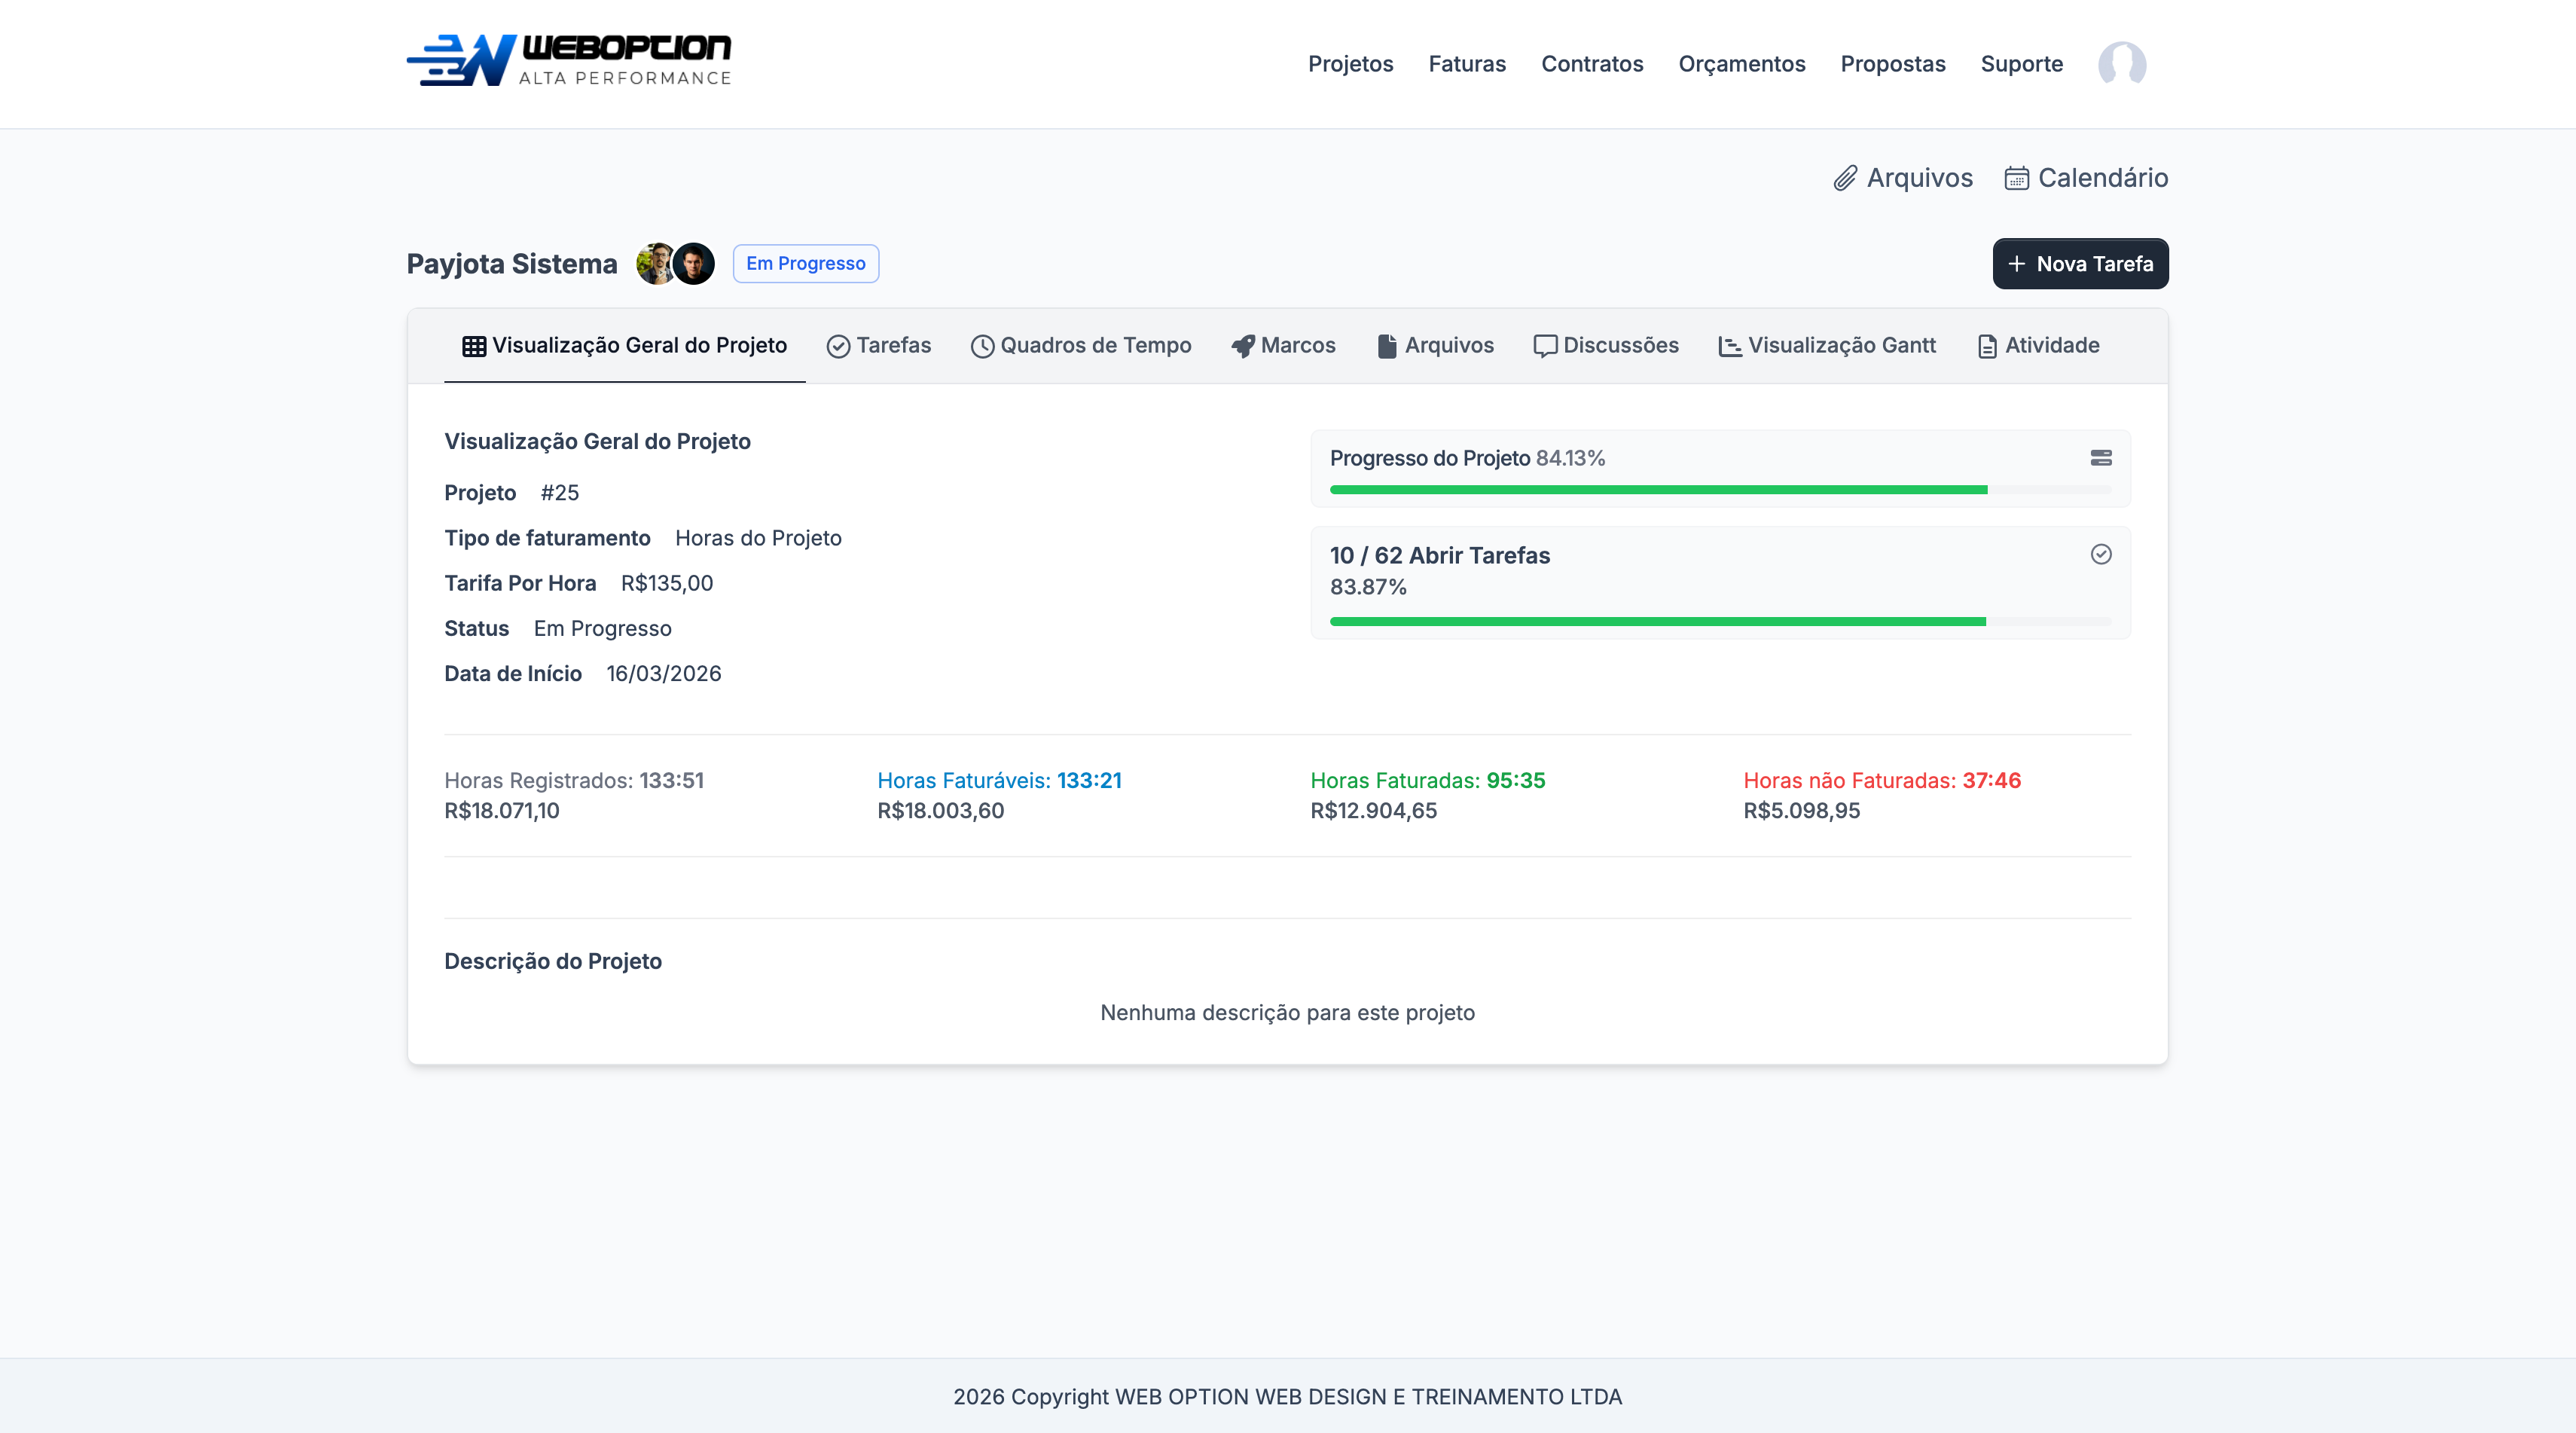The width and height of the screenshot is (2576, 1433).
Task: Click the Progresso do Projeto progress bar
Action: (x=1720, y=490)
